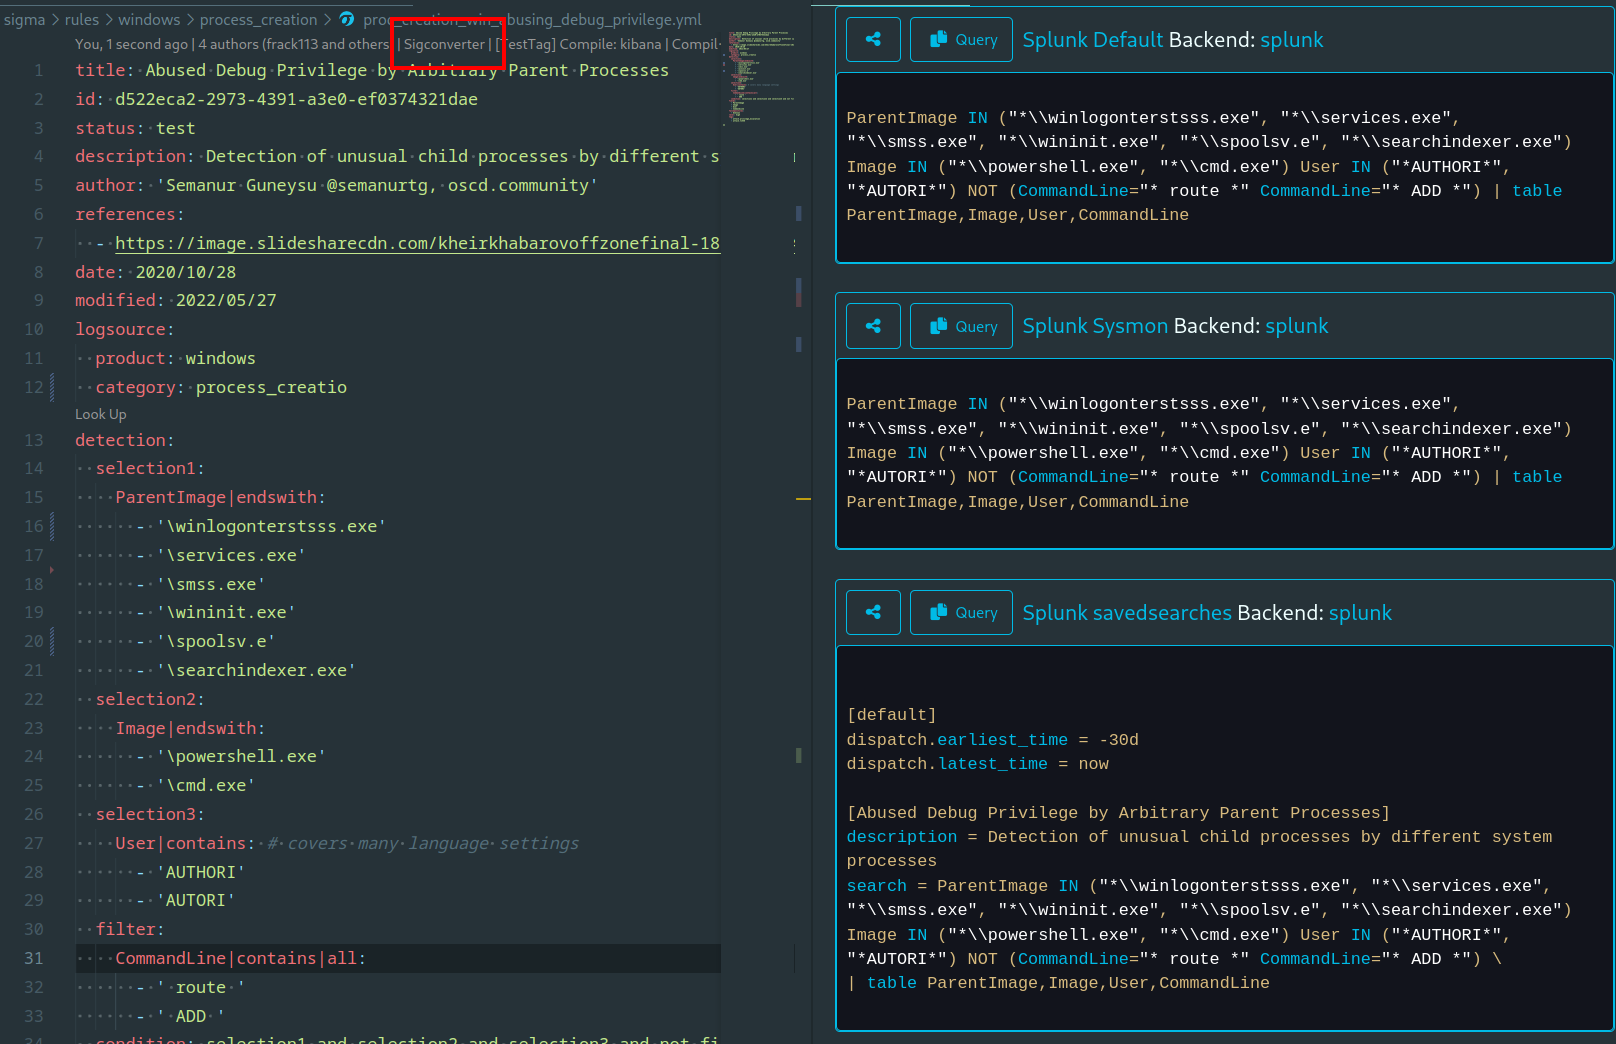Viewport: 1616px width, 1044px height.
Task: Click the 'Splunk savedsearches' heading link
Action: tap(1127, 612)
